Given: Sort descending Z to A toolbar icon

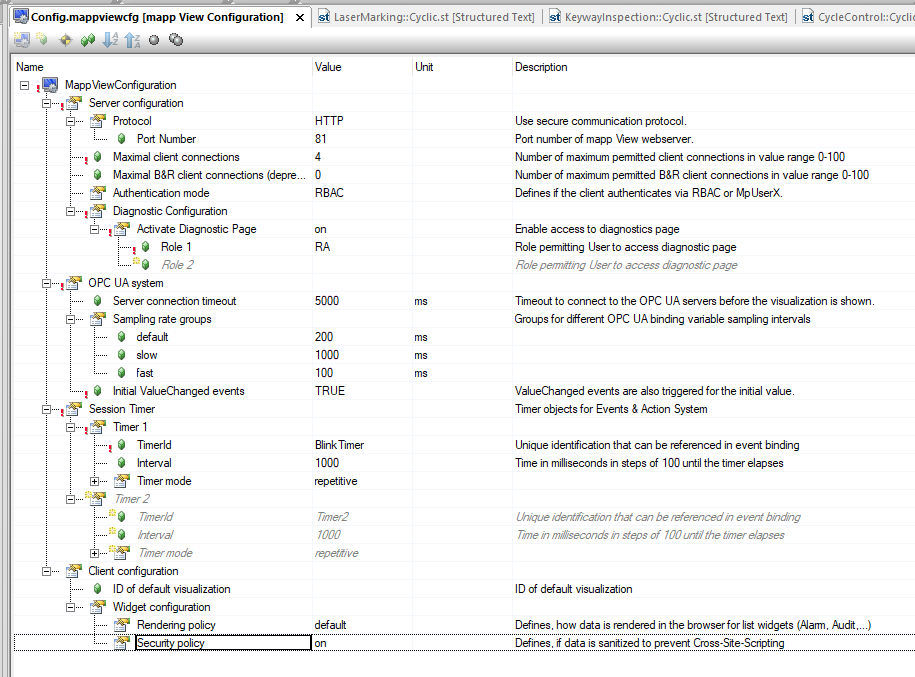Looking at the screenshot, I should tap(132, 40).
